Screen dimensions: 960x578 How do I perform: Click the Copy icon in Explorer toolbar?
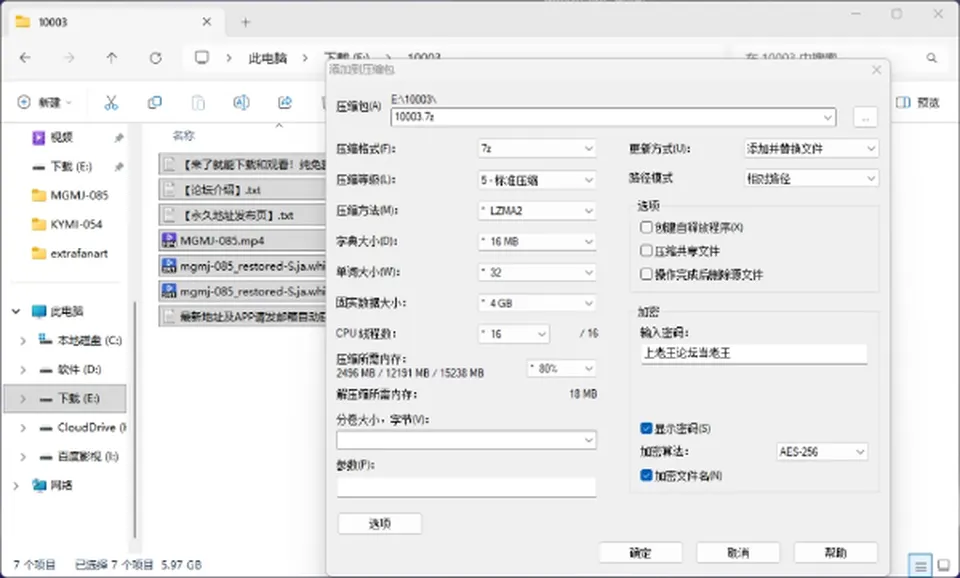click(x=155, y=102)
